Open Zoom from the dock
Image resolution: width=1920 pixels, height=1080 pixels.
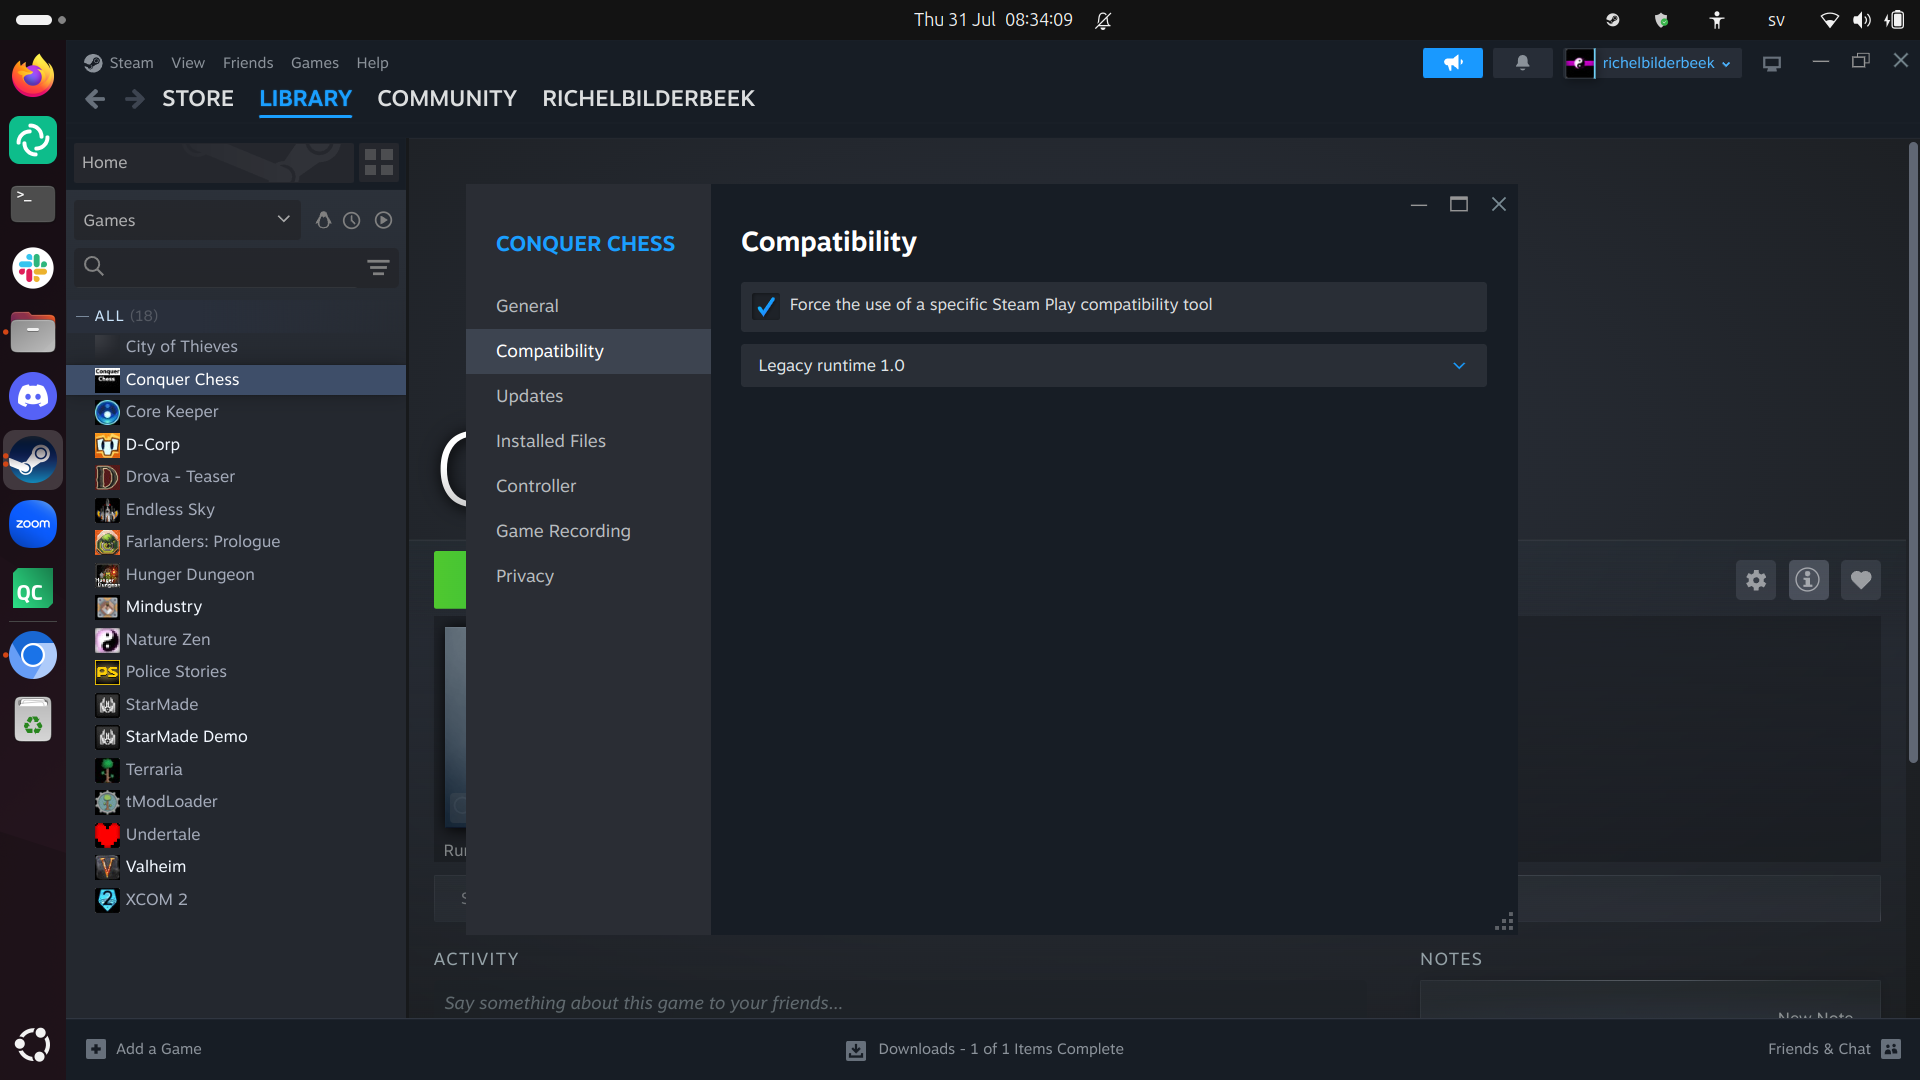(x=33, y=524)
